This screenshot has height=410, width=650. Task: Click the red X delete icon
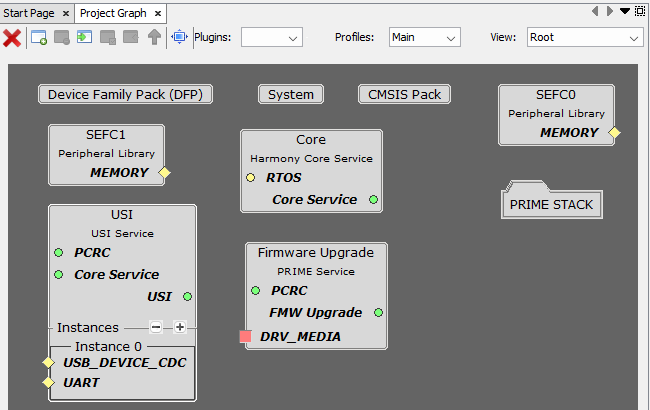point(12,37)
